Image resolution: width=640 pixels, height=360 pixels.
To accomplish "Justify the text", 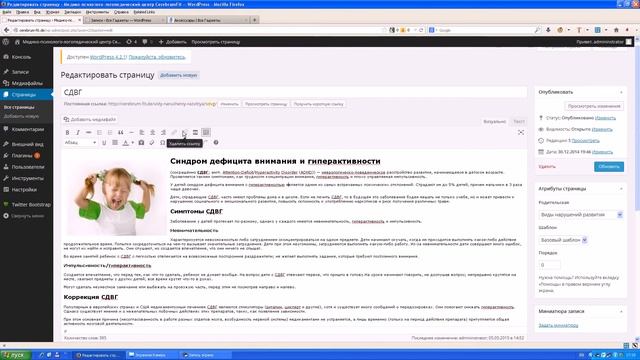I will (115, 142).
